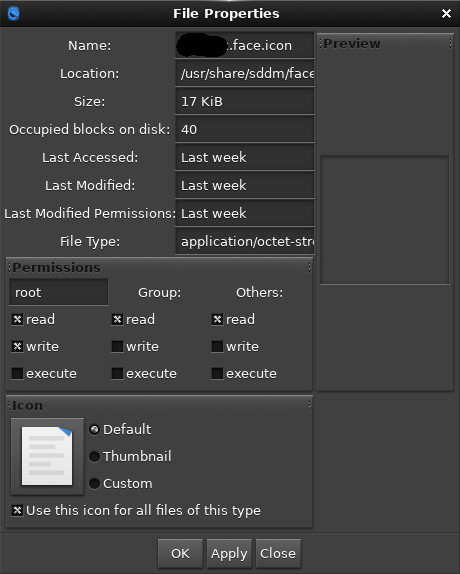Enable Group write permission
This screenshot has height=574, width=460.
pos(117,346)
